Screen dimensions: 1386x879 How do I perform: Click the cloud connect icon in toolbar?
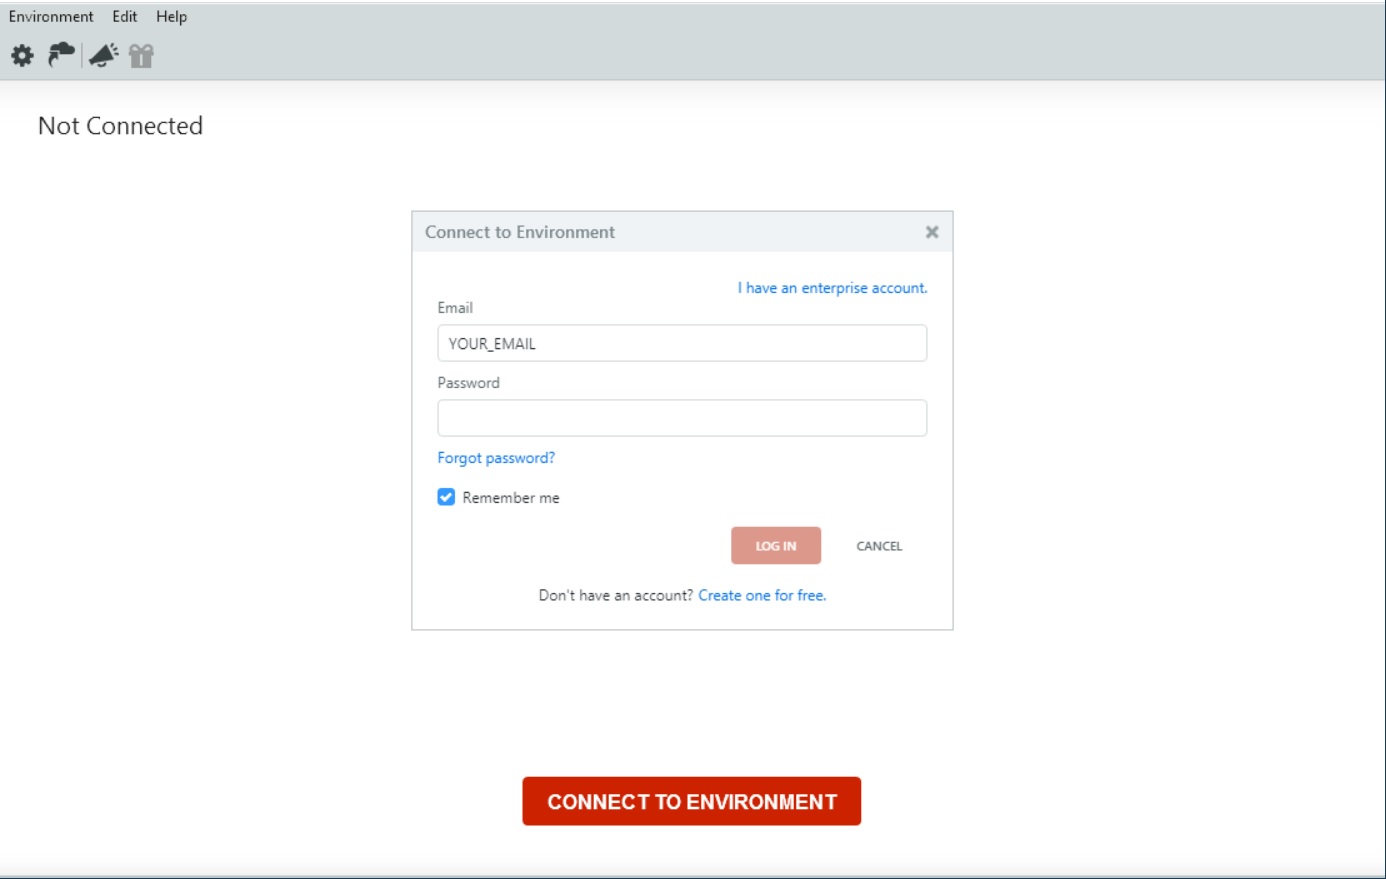pyautogui.click(x=62, y=55)
